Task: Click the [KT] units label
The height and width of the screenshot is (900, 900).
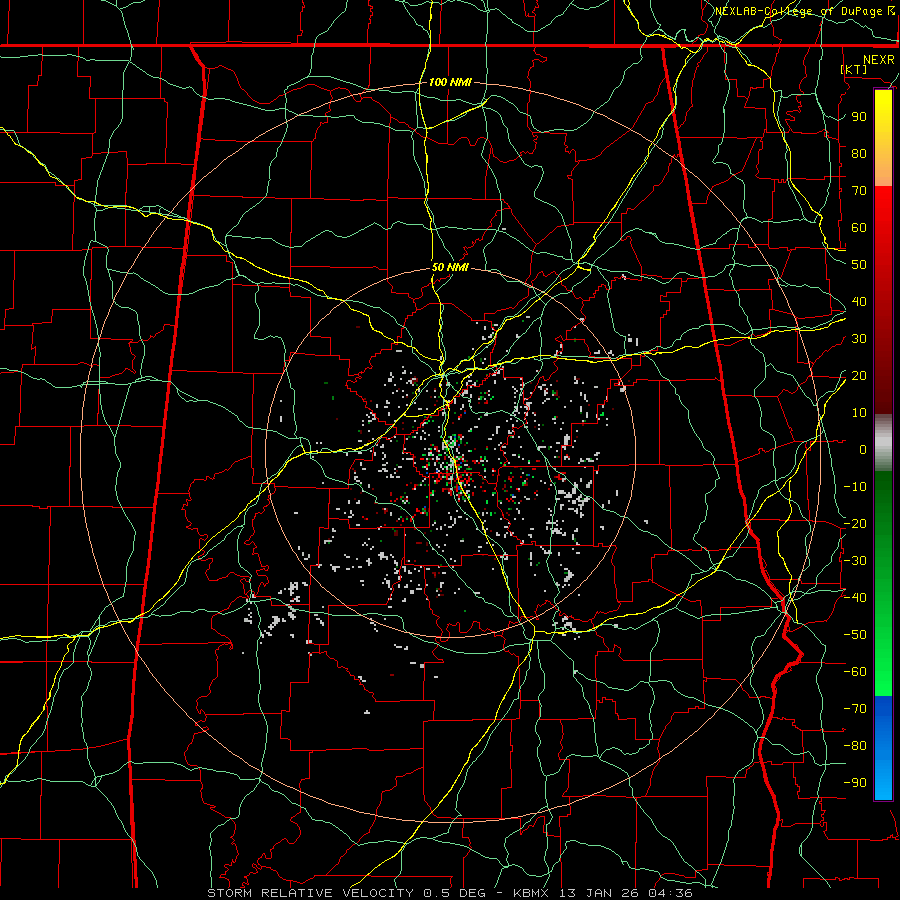Action: pyautogui.click(x=854, y=69)
